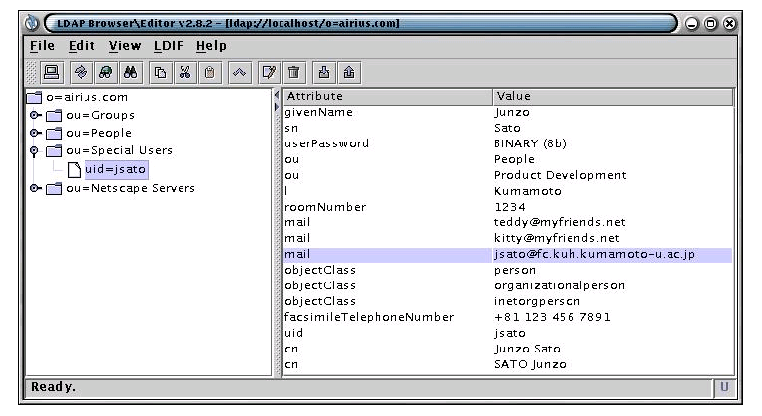762x416 pixels.
Task: Click the connect computer toolbar icon
Action: coord(52,73)
